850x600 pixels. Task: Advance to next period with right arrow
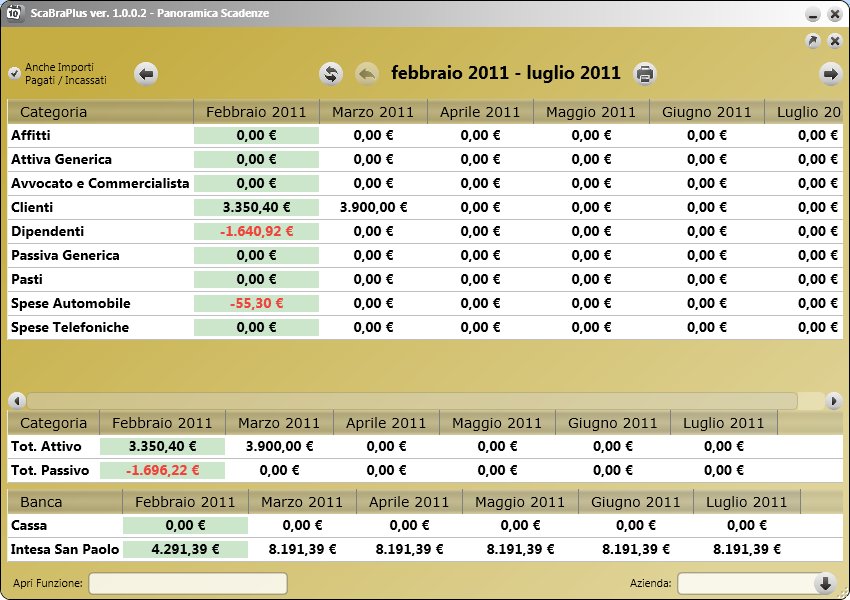click(x=830, y=74)
